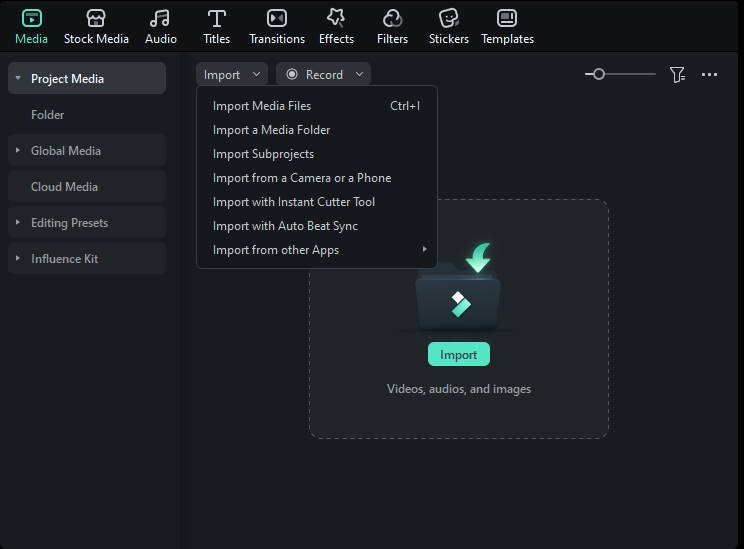
Task: Open the Effects sparkle icon
Action: [336, 19]
